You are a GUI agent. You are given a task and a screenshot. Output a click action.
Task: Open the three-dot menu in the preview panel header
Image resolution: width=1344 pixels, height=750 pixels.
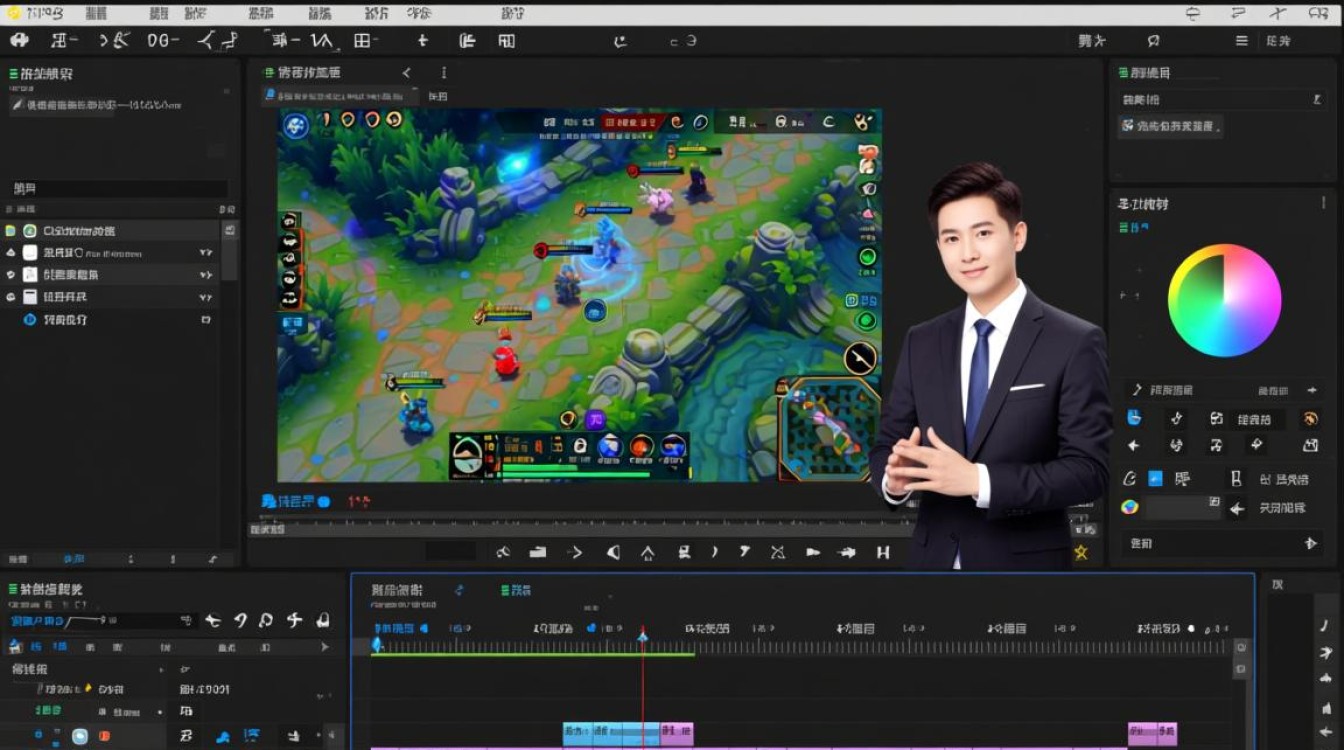click(x=444, y=73)
